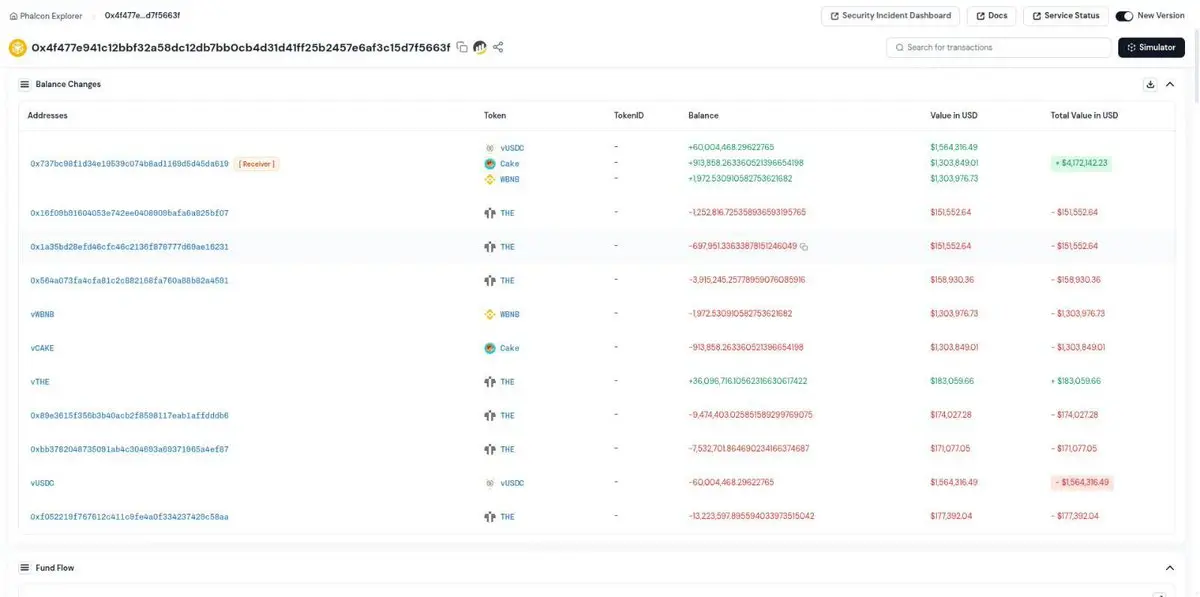Image resolution: width=1200 pixels, height=597 pixels.
Task: Click the THE token icon in 0xbb3782 row
Action: [490, 449]
